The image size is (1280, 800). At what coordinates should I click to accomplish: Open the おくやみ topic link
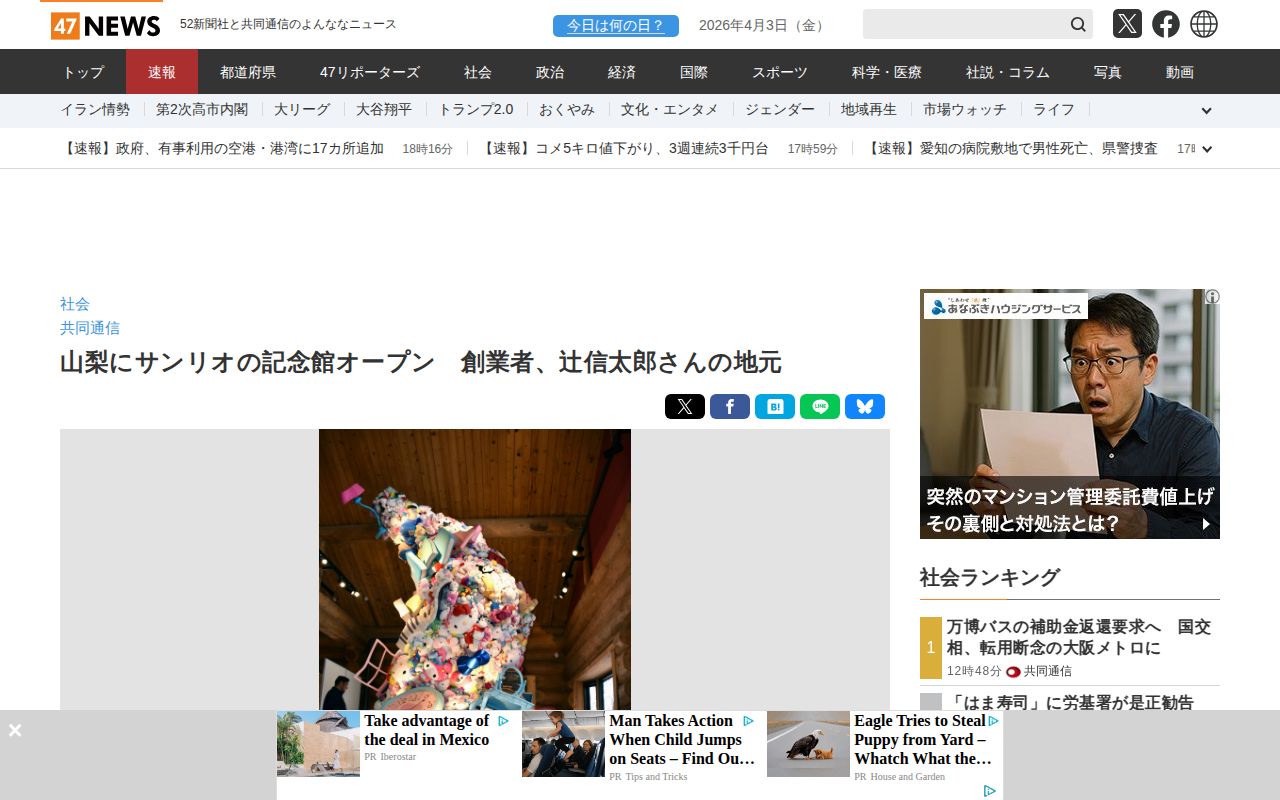[x=567, y=110]
